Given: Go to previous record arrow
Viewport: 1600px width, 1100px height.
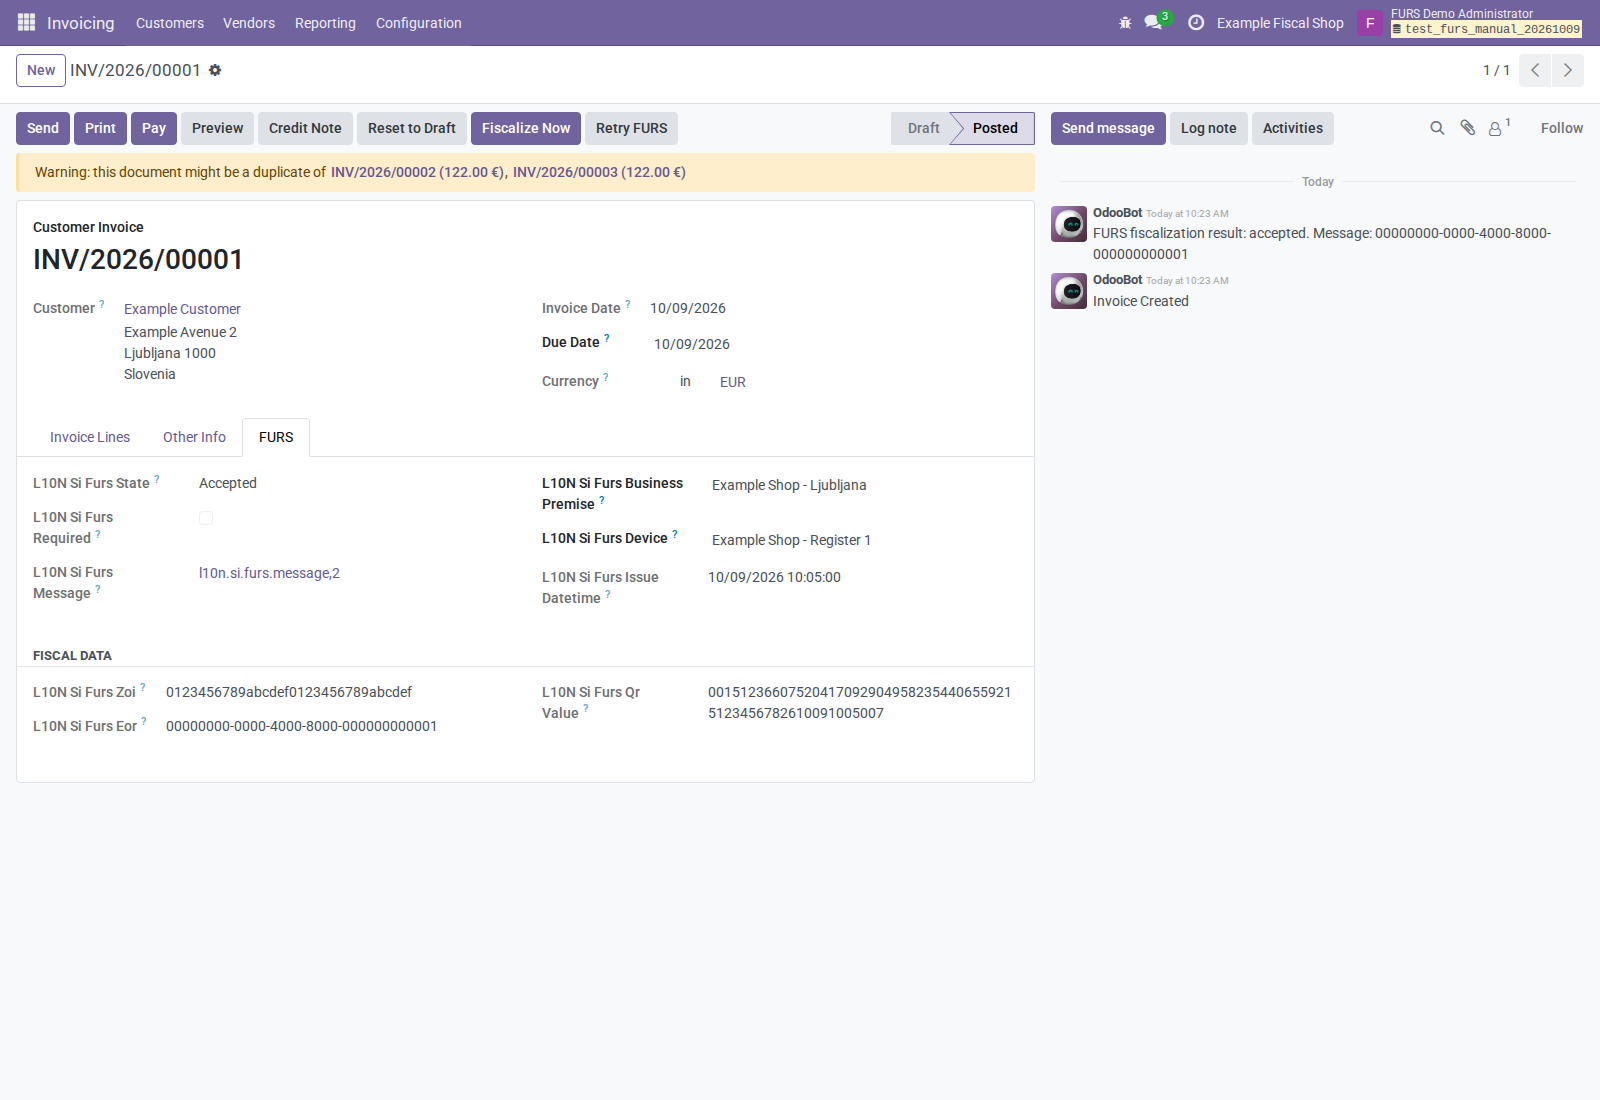Looking at the screenshot, I should (x=1535, y=70).
